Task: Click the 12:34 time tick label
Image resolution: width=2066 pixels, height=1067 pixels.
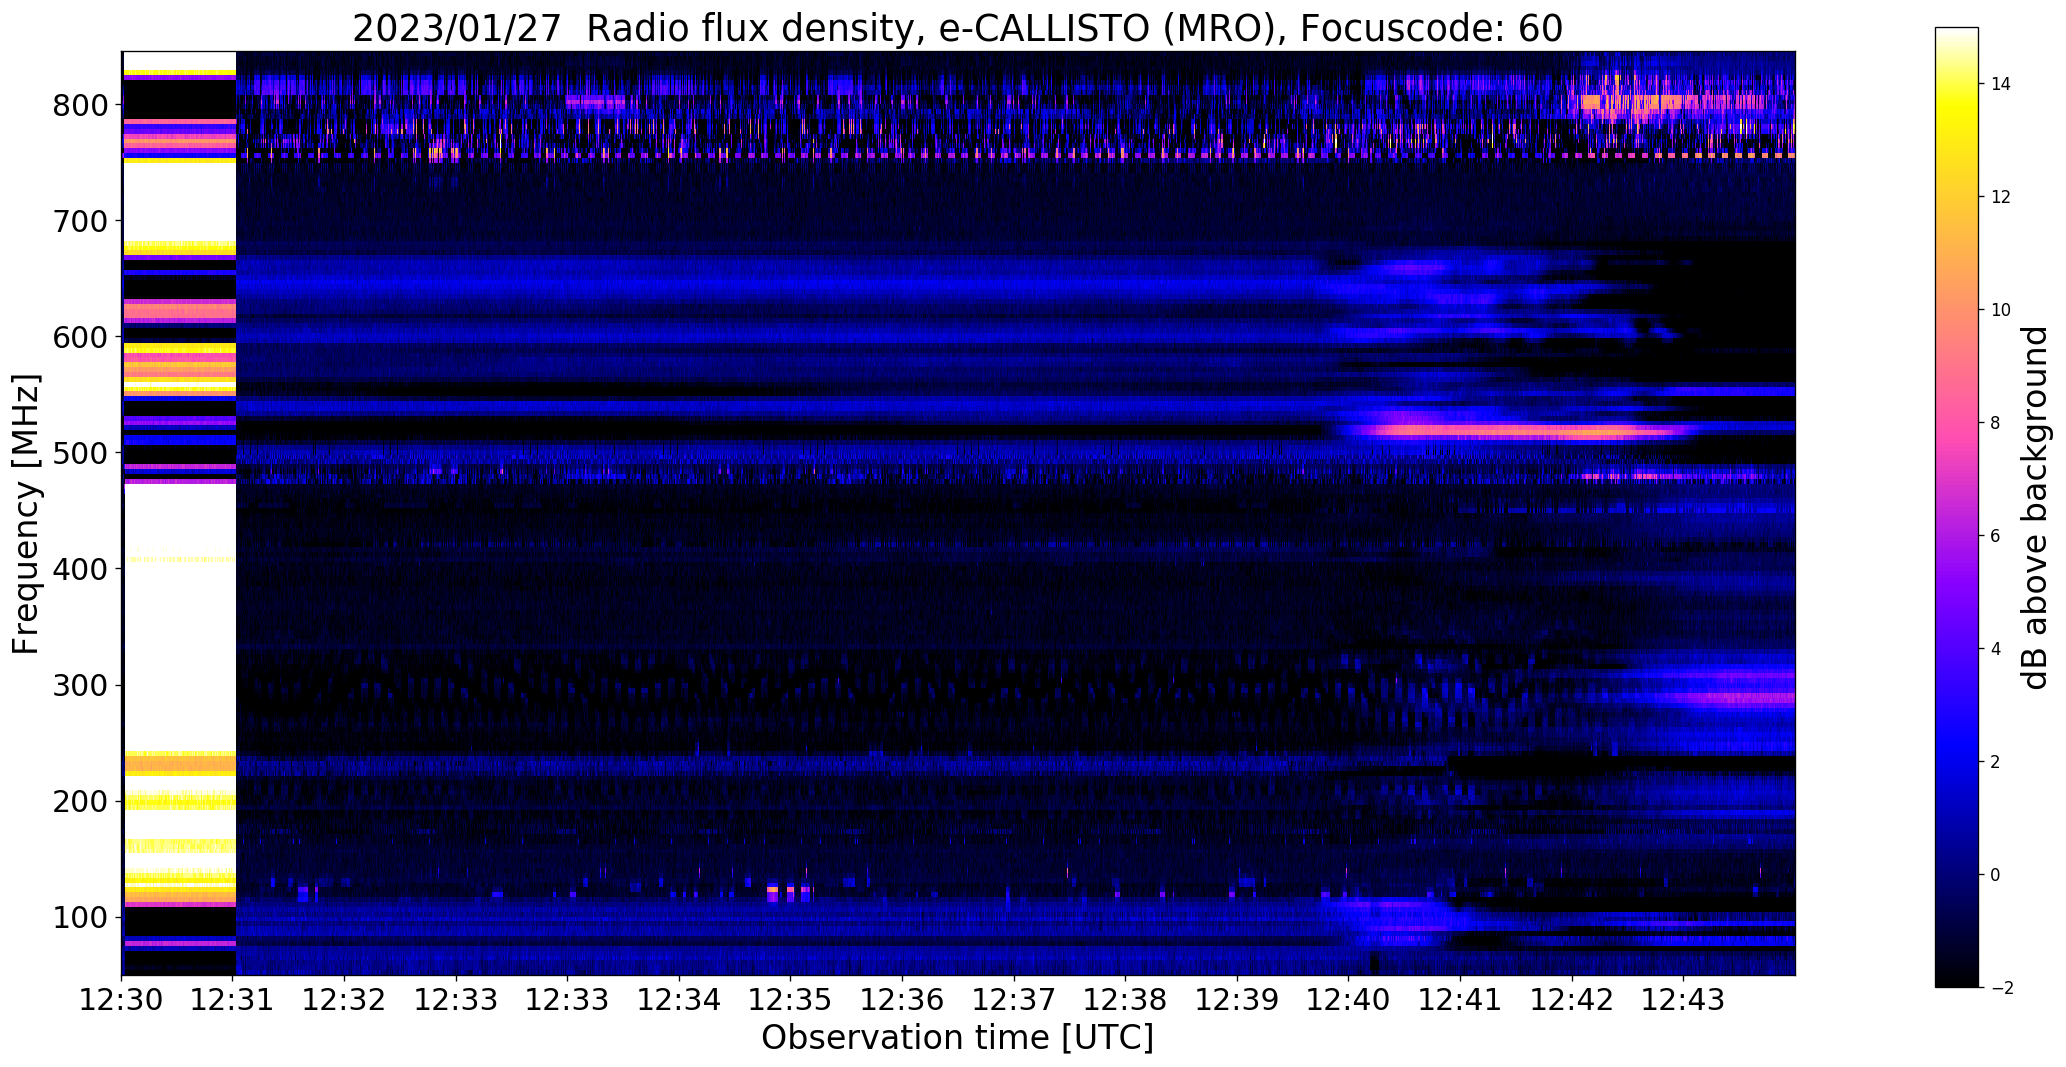Action: (680, 1000)
